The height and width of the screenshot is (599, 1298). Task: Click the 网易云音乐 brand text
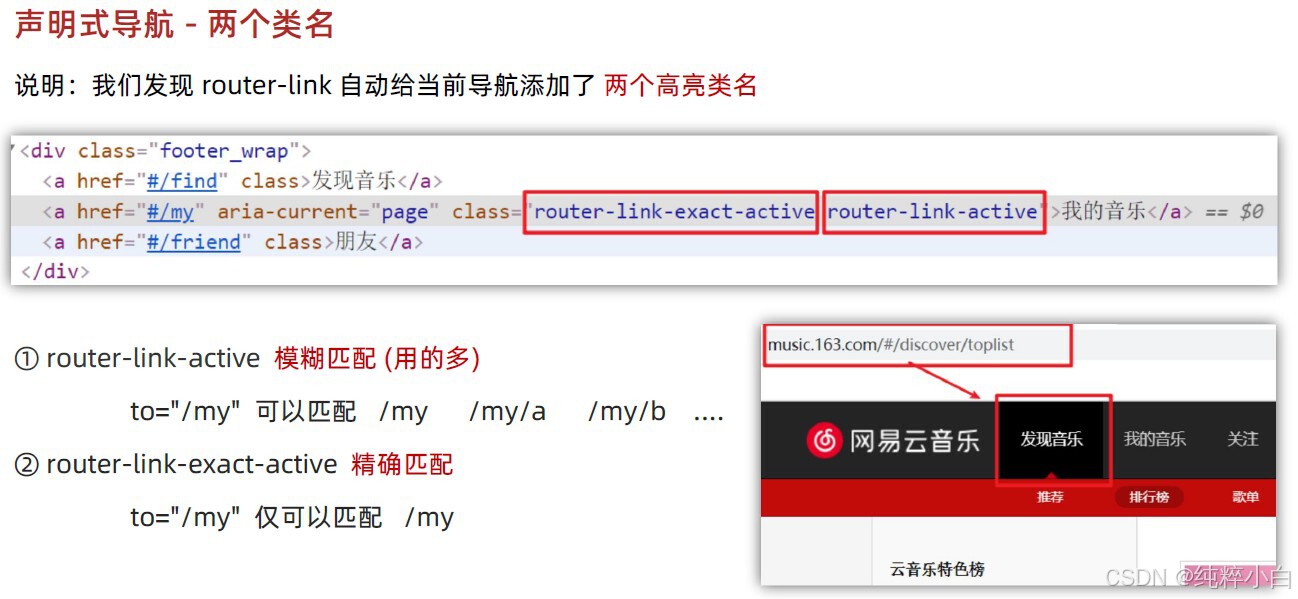(914, 440)
